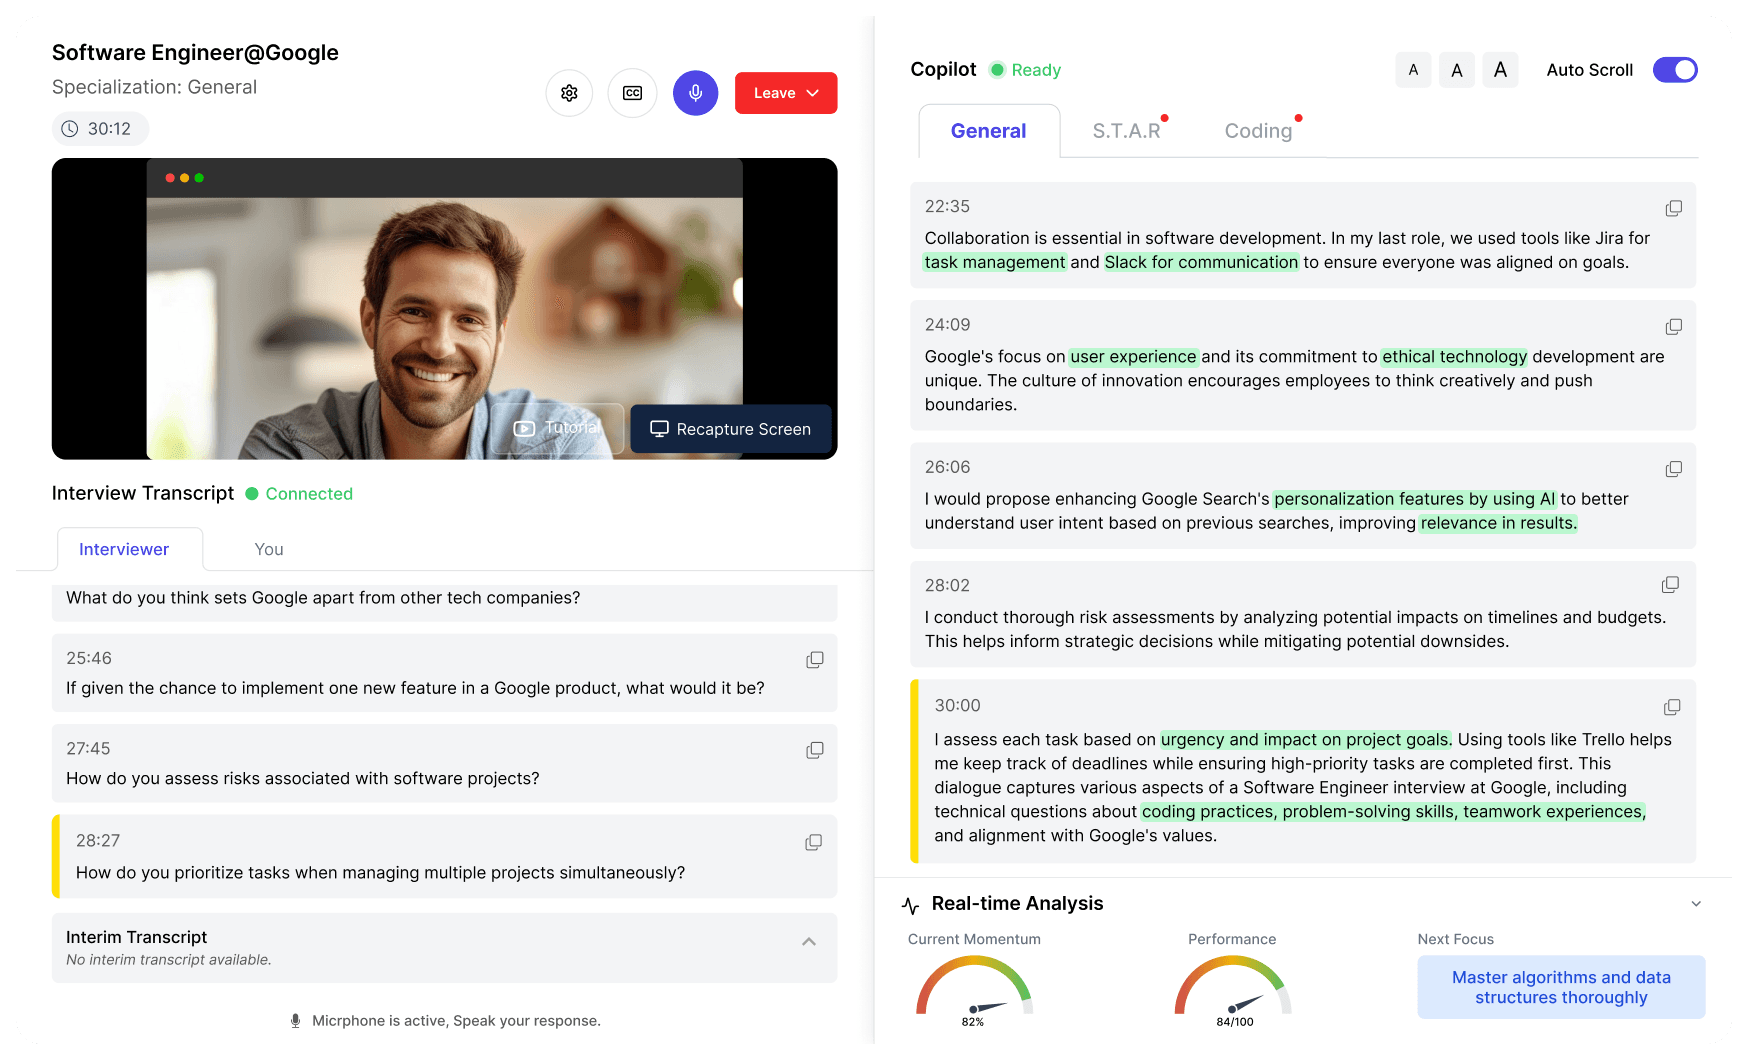Copy the 27:45 interviewer question
1748x1060 pixels.
coord(815,750)
